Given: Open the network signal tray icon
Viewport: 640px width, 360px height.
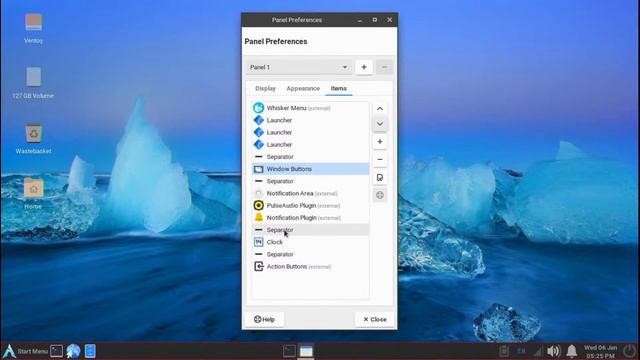Looking at the screenshot, I should 538,351.
